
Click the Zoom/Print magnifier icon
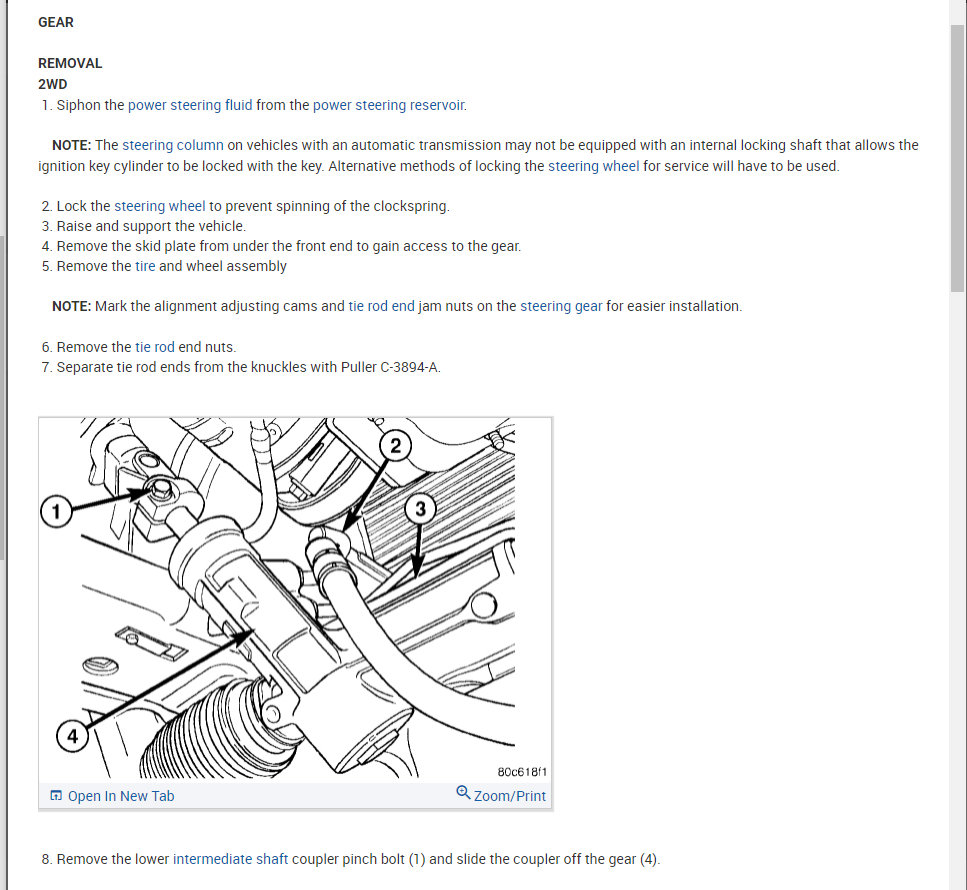click(x=463, y=793)
